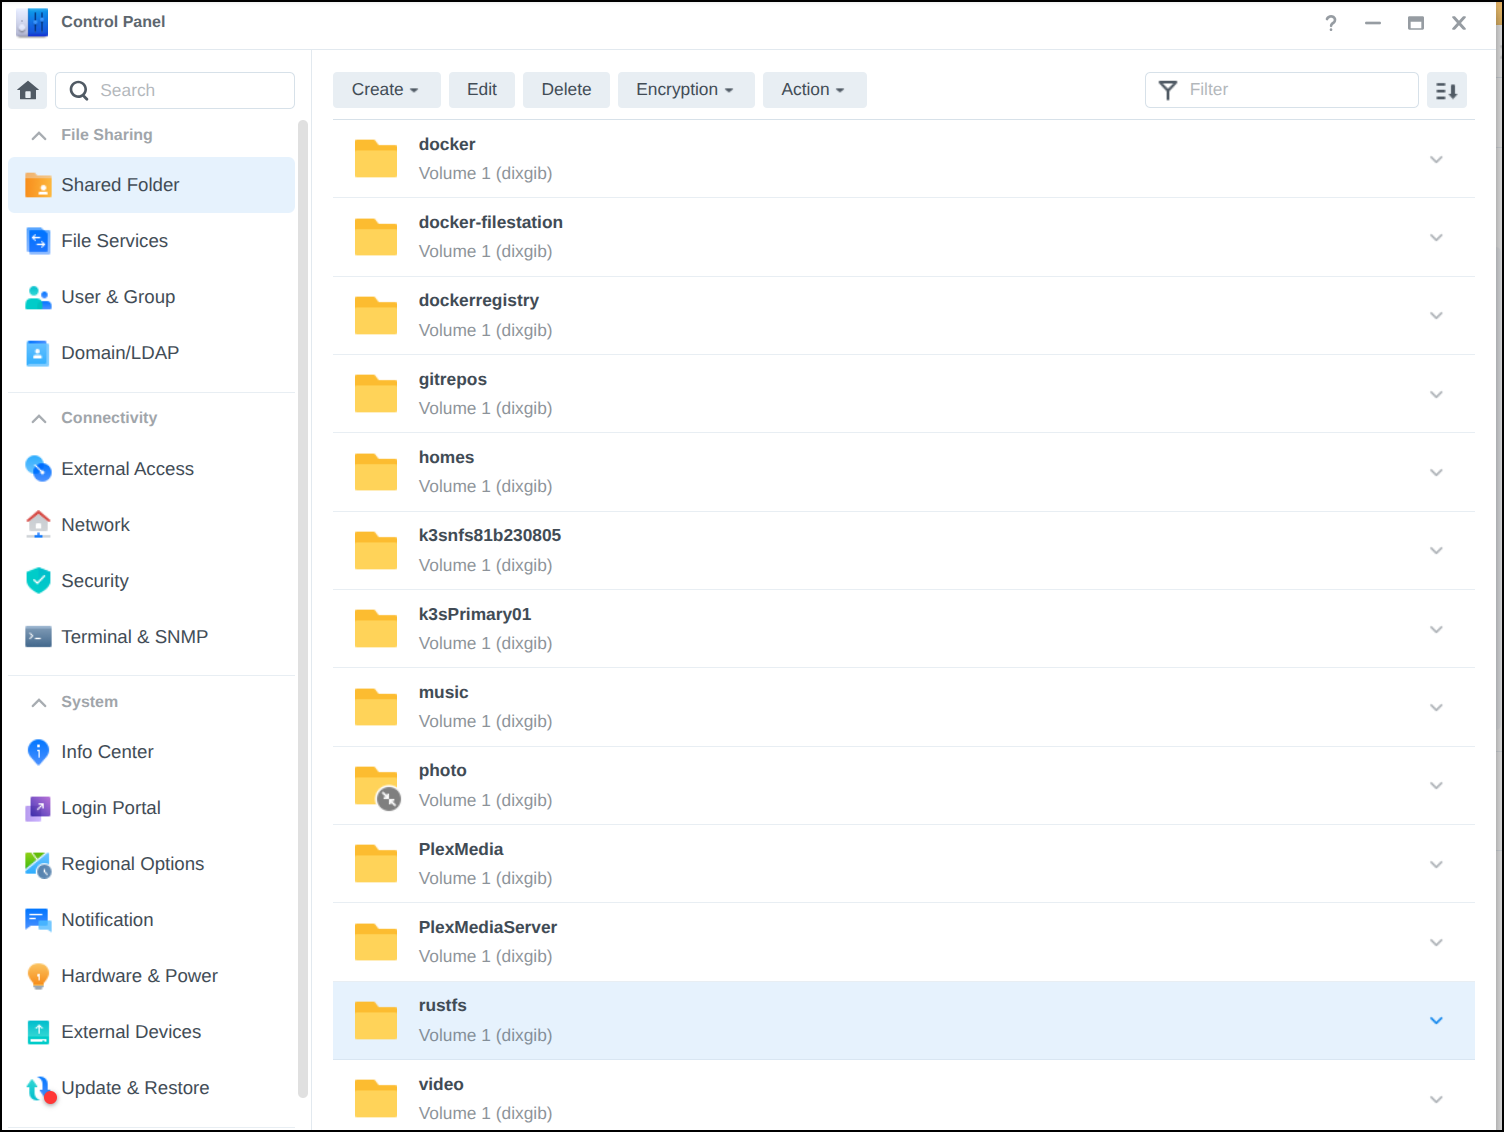This screenshot has height=1132, width=1504.
Task: Click the Hardware & Power bulb icon
Action: click(38, 976)
